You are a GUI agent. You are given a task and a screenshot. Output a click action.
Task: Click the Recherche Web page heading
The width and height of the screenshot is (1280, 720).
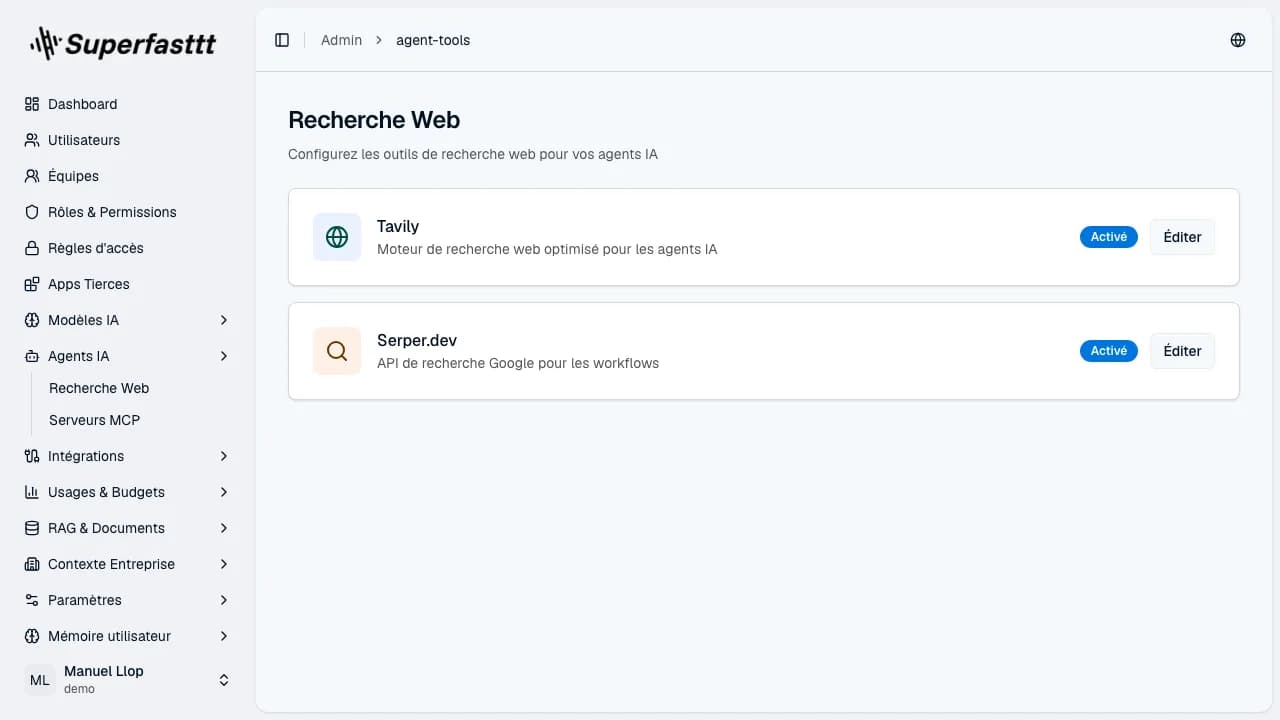374,120
